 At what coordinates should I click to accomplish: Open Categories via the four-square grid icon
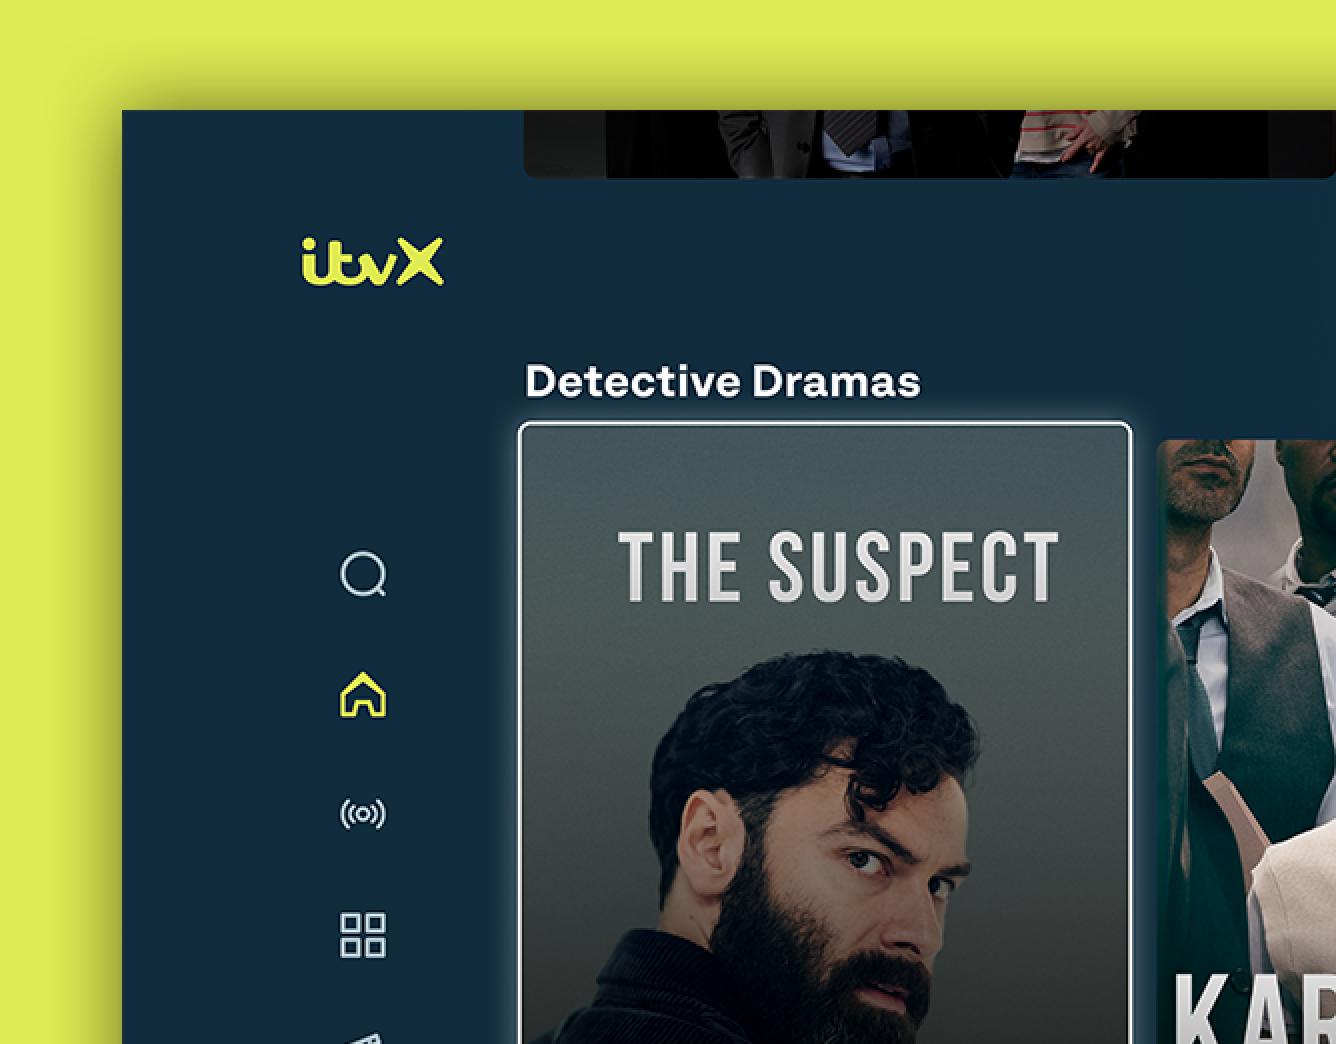click(363, 935)
